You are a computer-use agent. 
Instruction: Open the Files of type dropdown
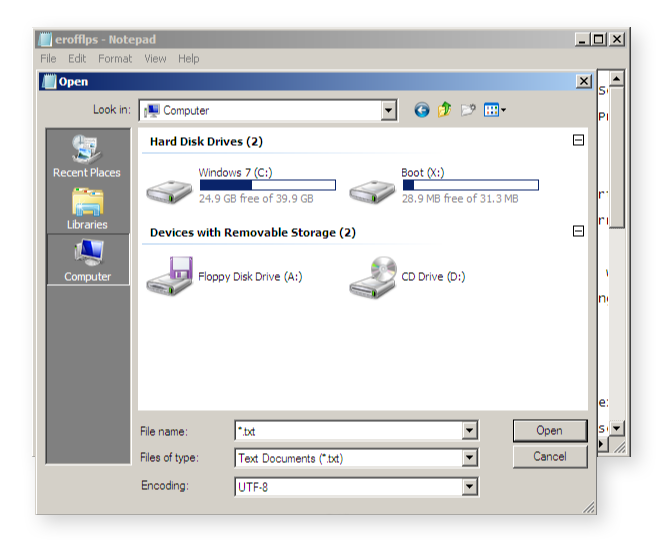click(x=469, y=459)
